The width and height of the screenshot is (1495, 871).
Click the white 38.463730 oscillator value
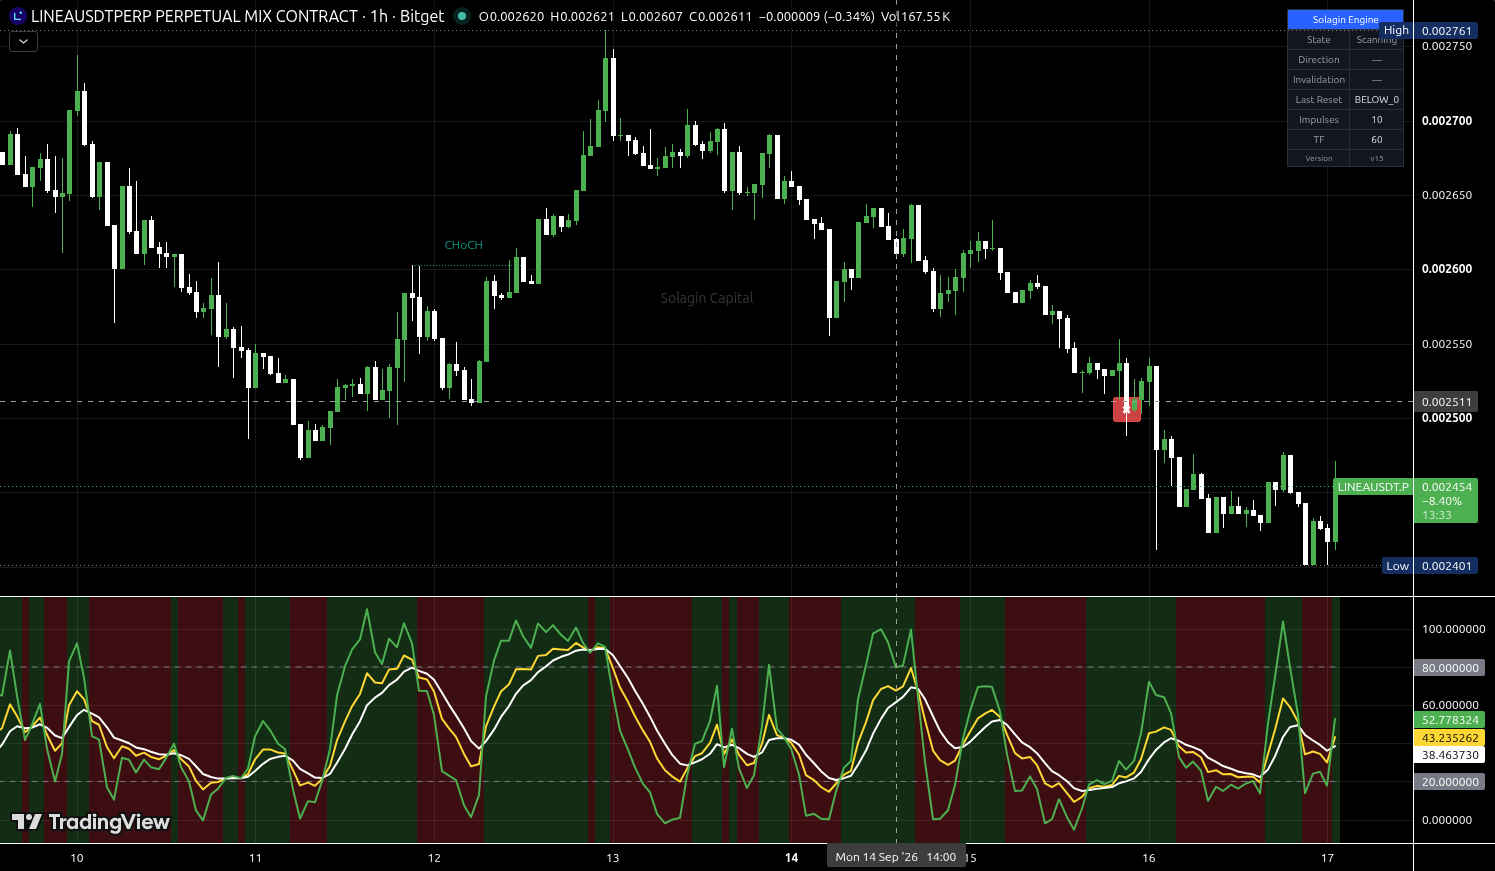[1450, 756]
